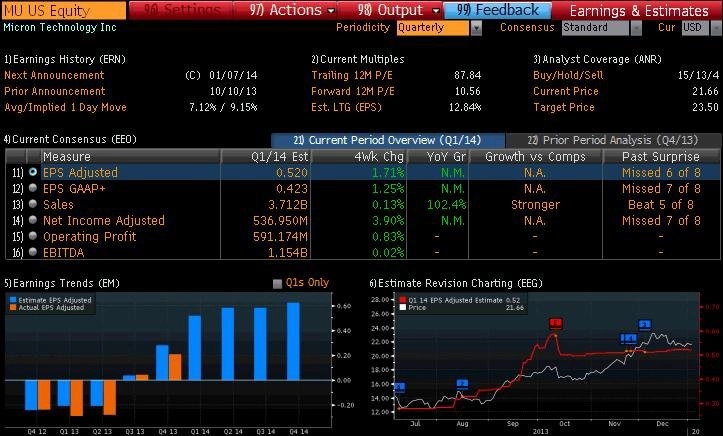Click Trailing 12M P/E value 87.84
Image resolution: width=723 pixels, height=436 pixels.
pyautogui.click(x=468, y=75)
